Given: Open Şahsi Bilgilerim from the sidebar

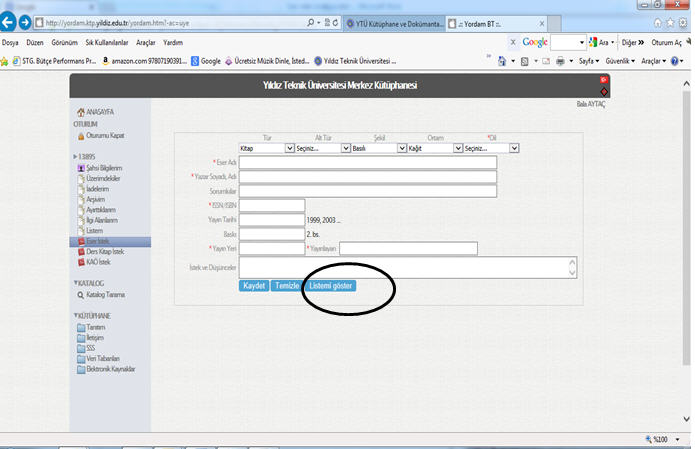Looking at the screenshot, I should (81, 168).
